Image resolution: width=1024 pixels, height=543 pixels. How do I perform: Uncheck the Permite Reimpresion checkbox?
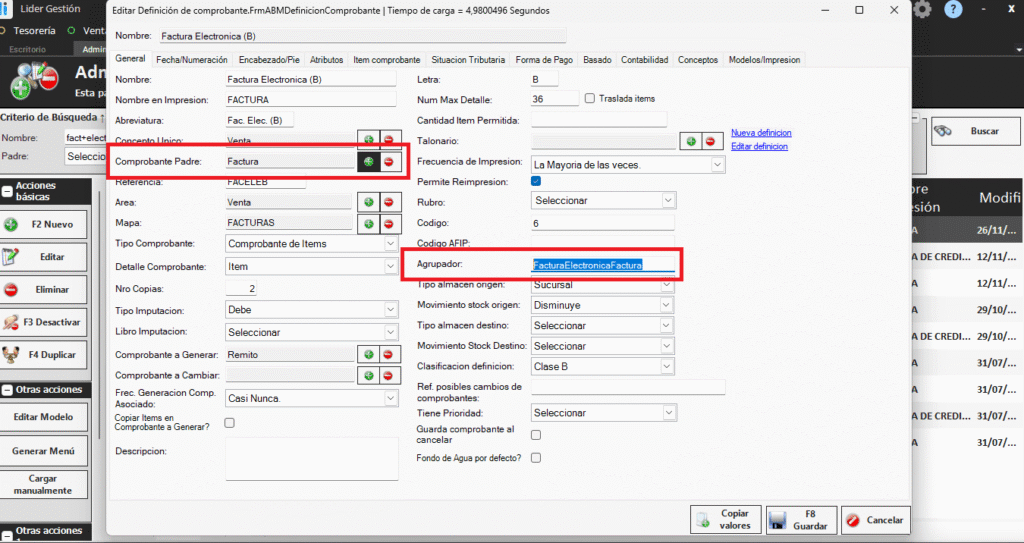pos(536,182)
